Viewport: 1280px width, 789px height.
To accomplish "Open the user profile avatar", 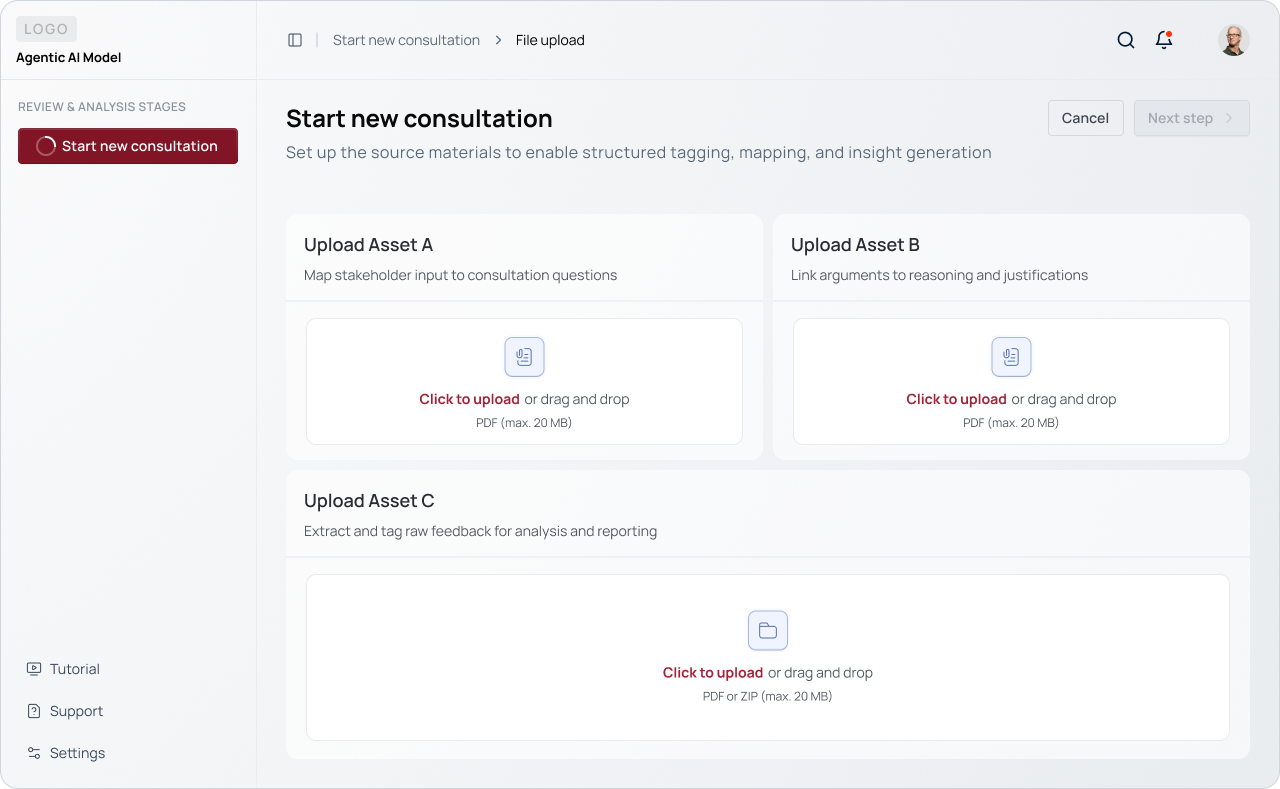I will [x=1233, y=40].
